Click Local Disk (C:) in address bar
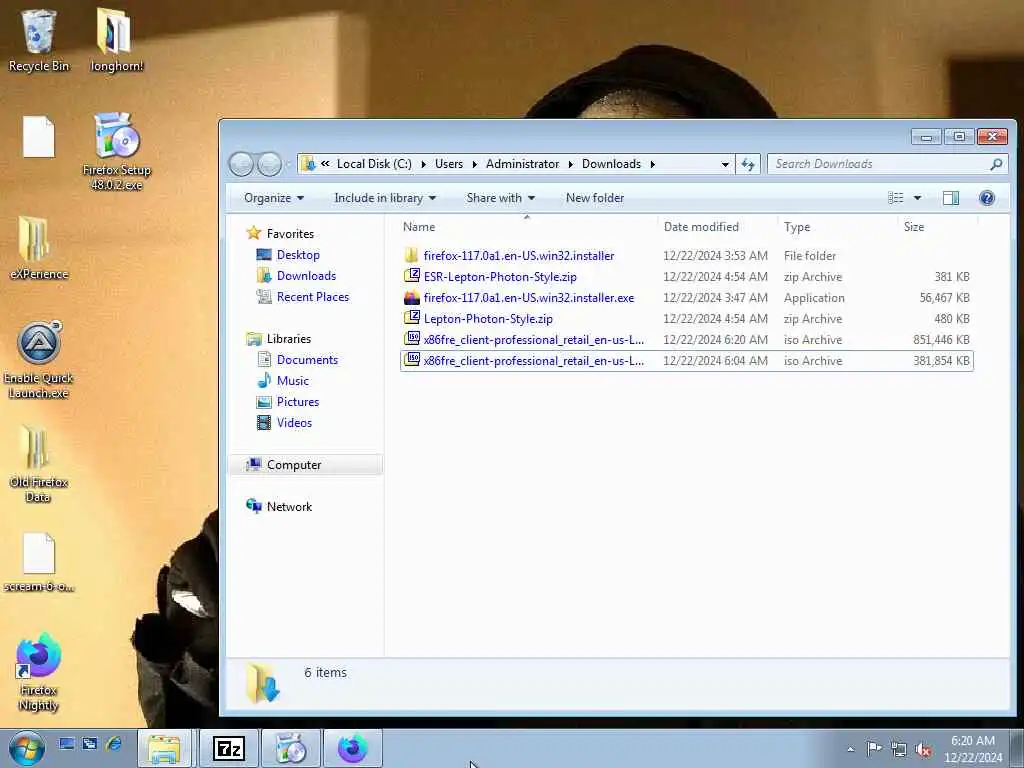The height and width of the screenshot is (768, 1024). tap(374, 164)
